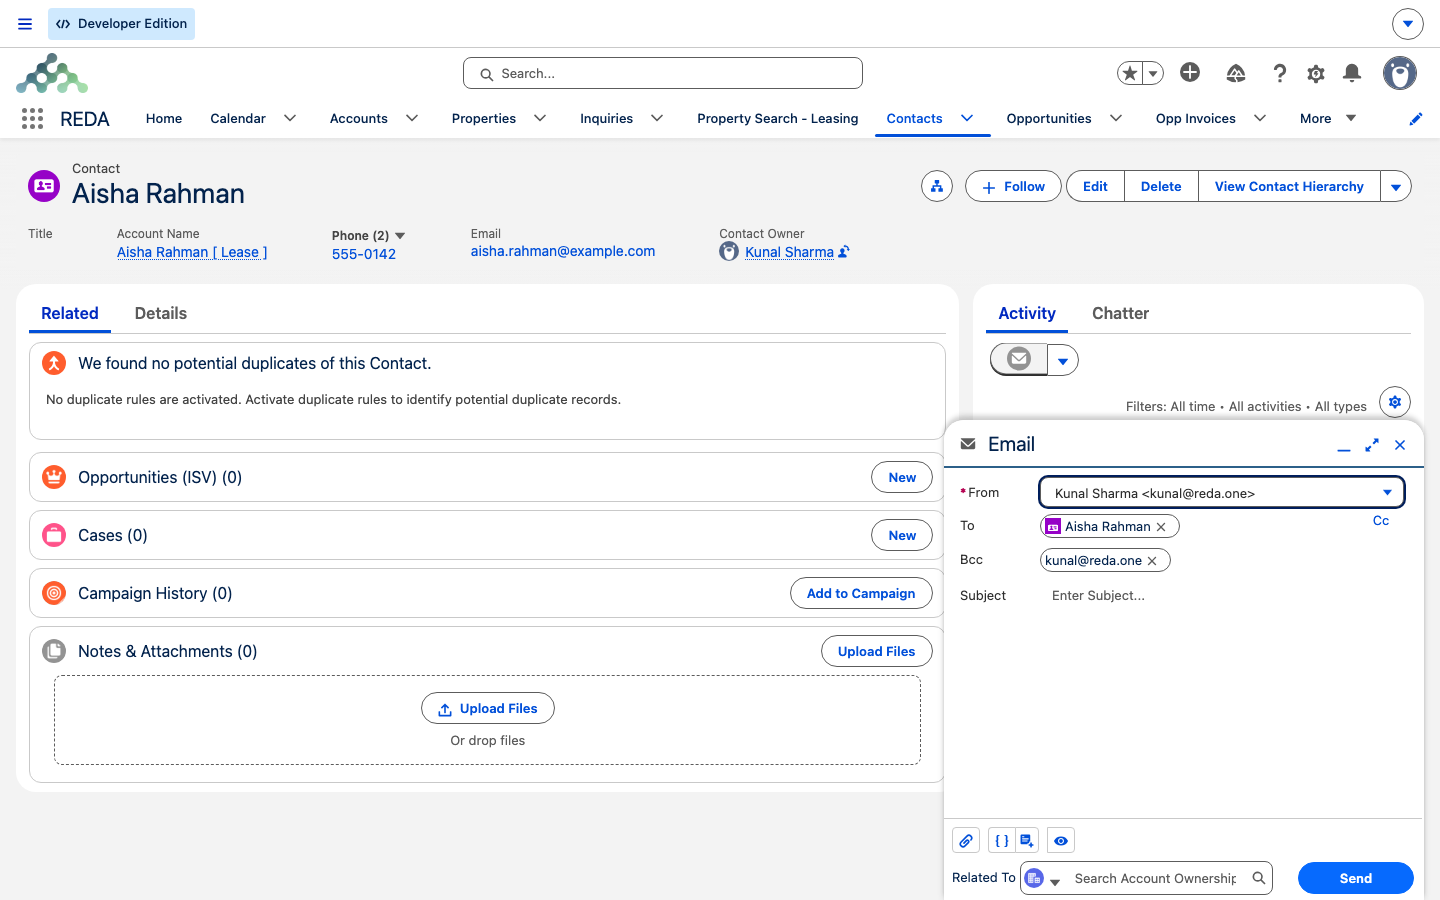This screenshot has width=1440, height=900.
Task: Open the Setup gear menu
Action: tap(1316, 73)
